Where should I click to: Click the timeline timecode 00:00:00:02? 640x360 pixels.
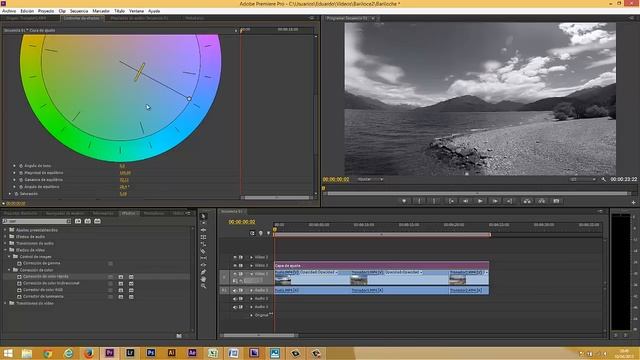tap(242, 222)
